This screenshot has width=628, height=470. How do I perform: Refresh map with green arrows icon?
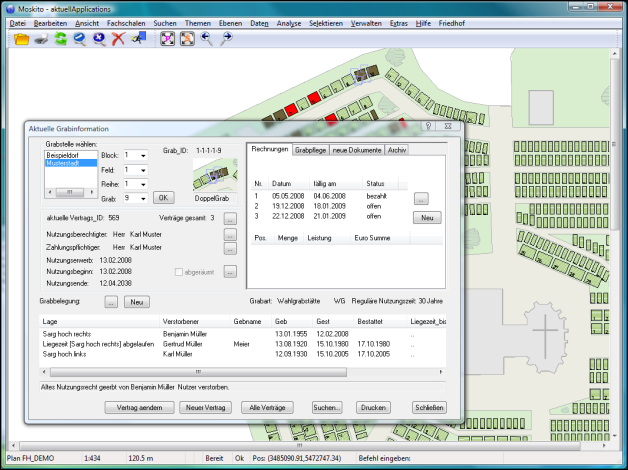[x=60, y=39]
